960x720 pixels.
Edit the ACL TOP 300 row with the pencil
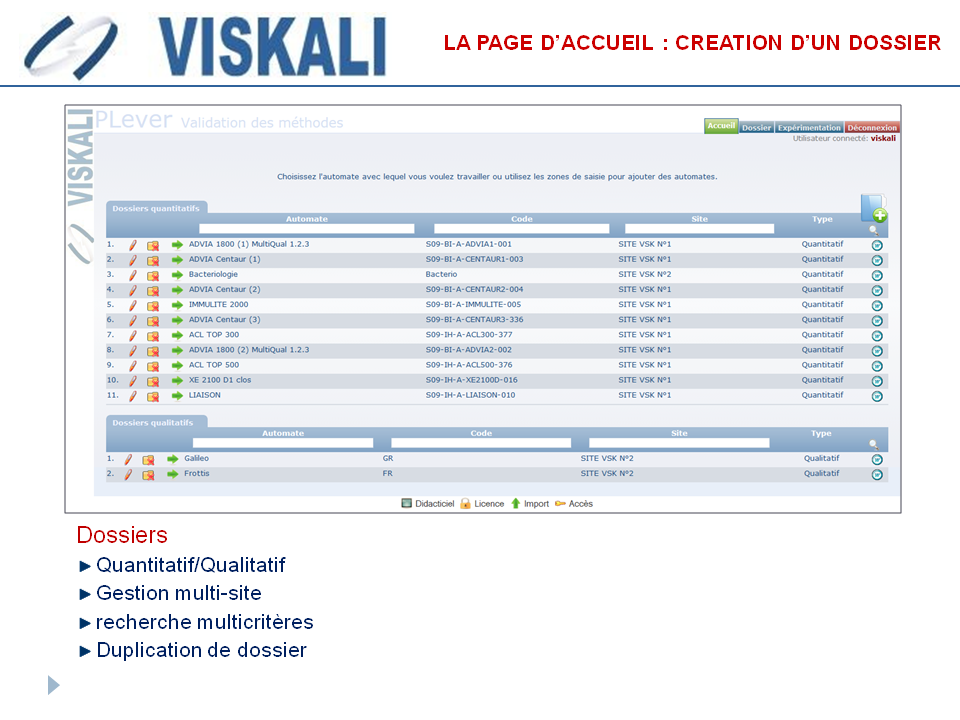coord(133,336)
